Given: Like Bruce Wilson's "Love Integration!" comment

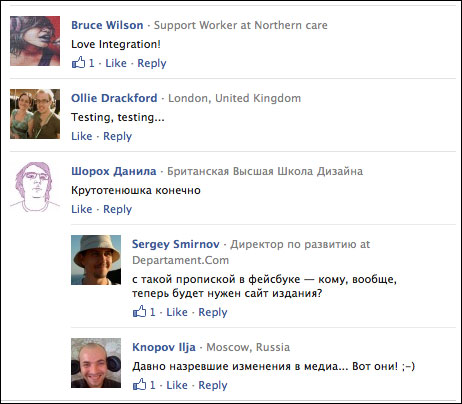Looking at the screenshot, I should 116,63.
